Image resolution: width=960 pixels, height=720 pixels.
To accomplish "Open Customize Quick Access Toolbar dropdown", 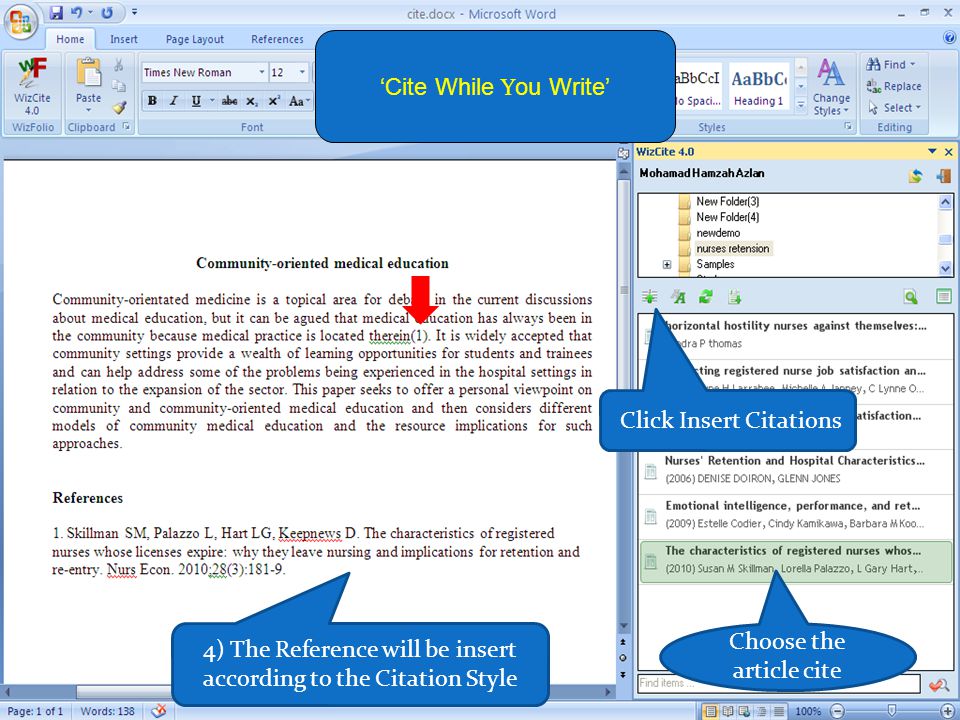I will (x=134, y=12).
